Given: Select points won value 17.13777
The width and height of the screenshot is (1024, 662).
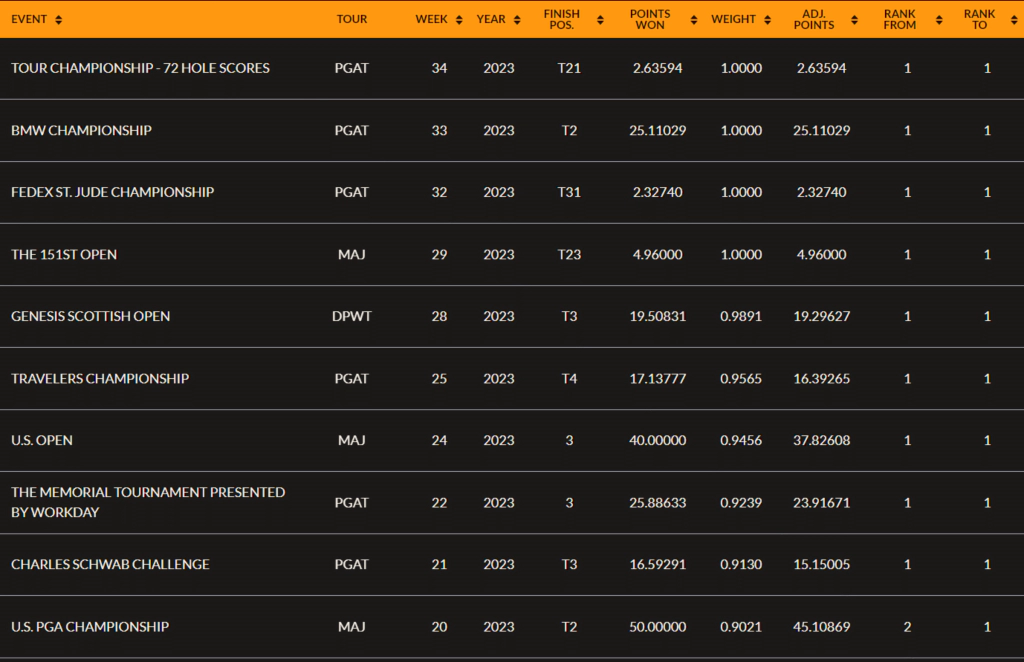Looking at the screenshot, I should click(x=657, y=378).
